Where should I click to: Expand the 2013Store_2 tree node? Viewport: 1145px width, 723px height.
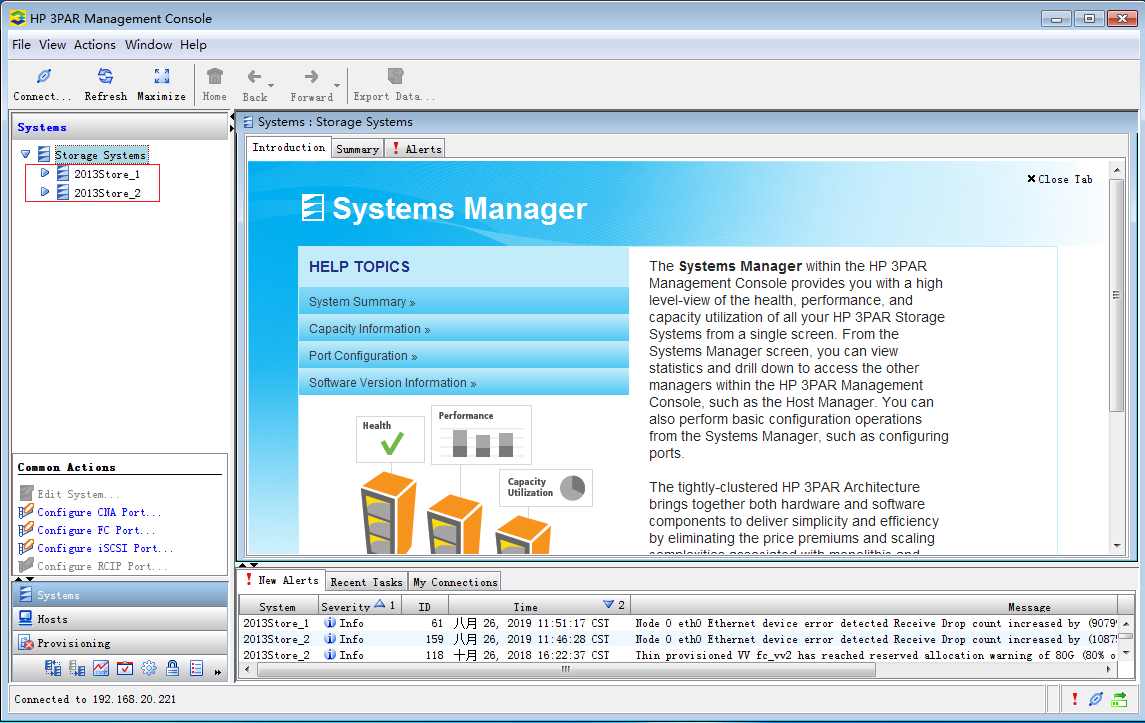[45, 192]
